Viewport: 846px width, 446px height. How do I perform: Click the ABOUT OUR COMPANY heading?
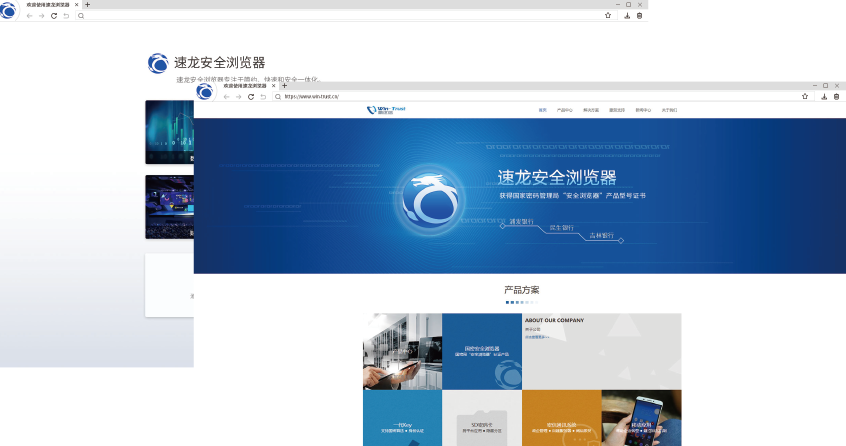pyautogui.click(x=554, y=320)
